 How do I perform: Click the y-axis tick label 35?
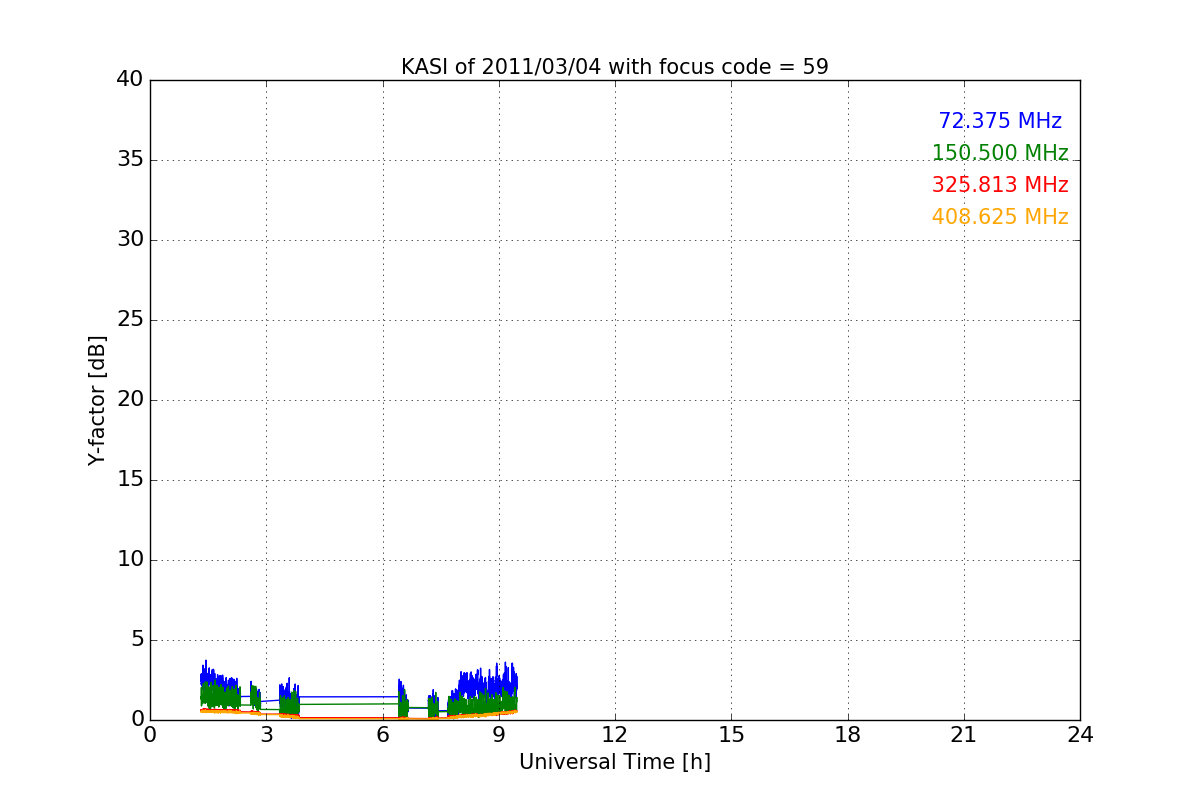pos(130,160)
